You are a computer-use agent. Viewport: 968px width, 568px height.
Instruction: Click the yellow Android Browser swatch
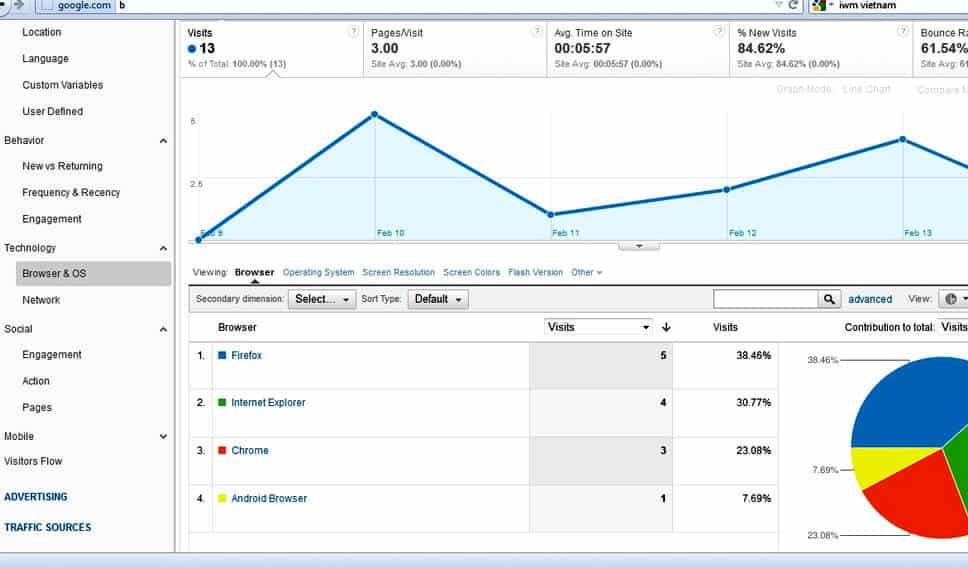(222, 499)
